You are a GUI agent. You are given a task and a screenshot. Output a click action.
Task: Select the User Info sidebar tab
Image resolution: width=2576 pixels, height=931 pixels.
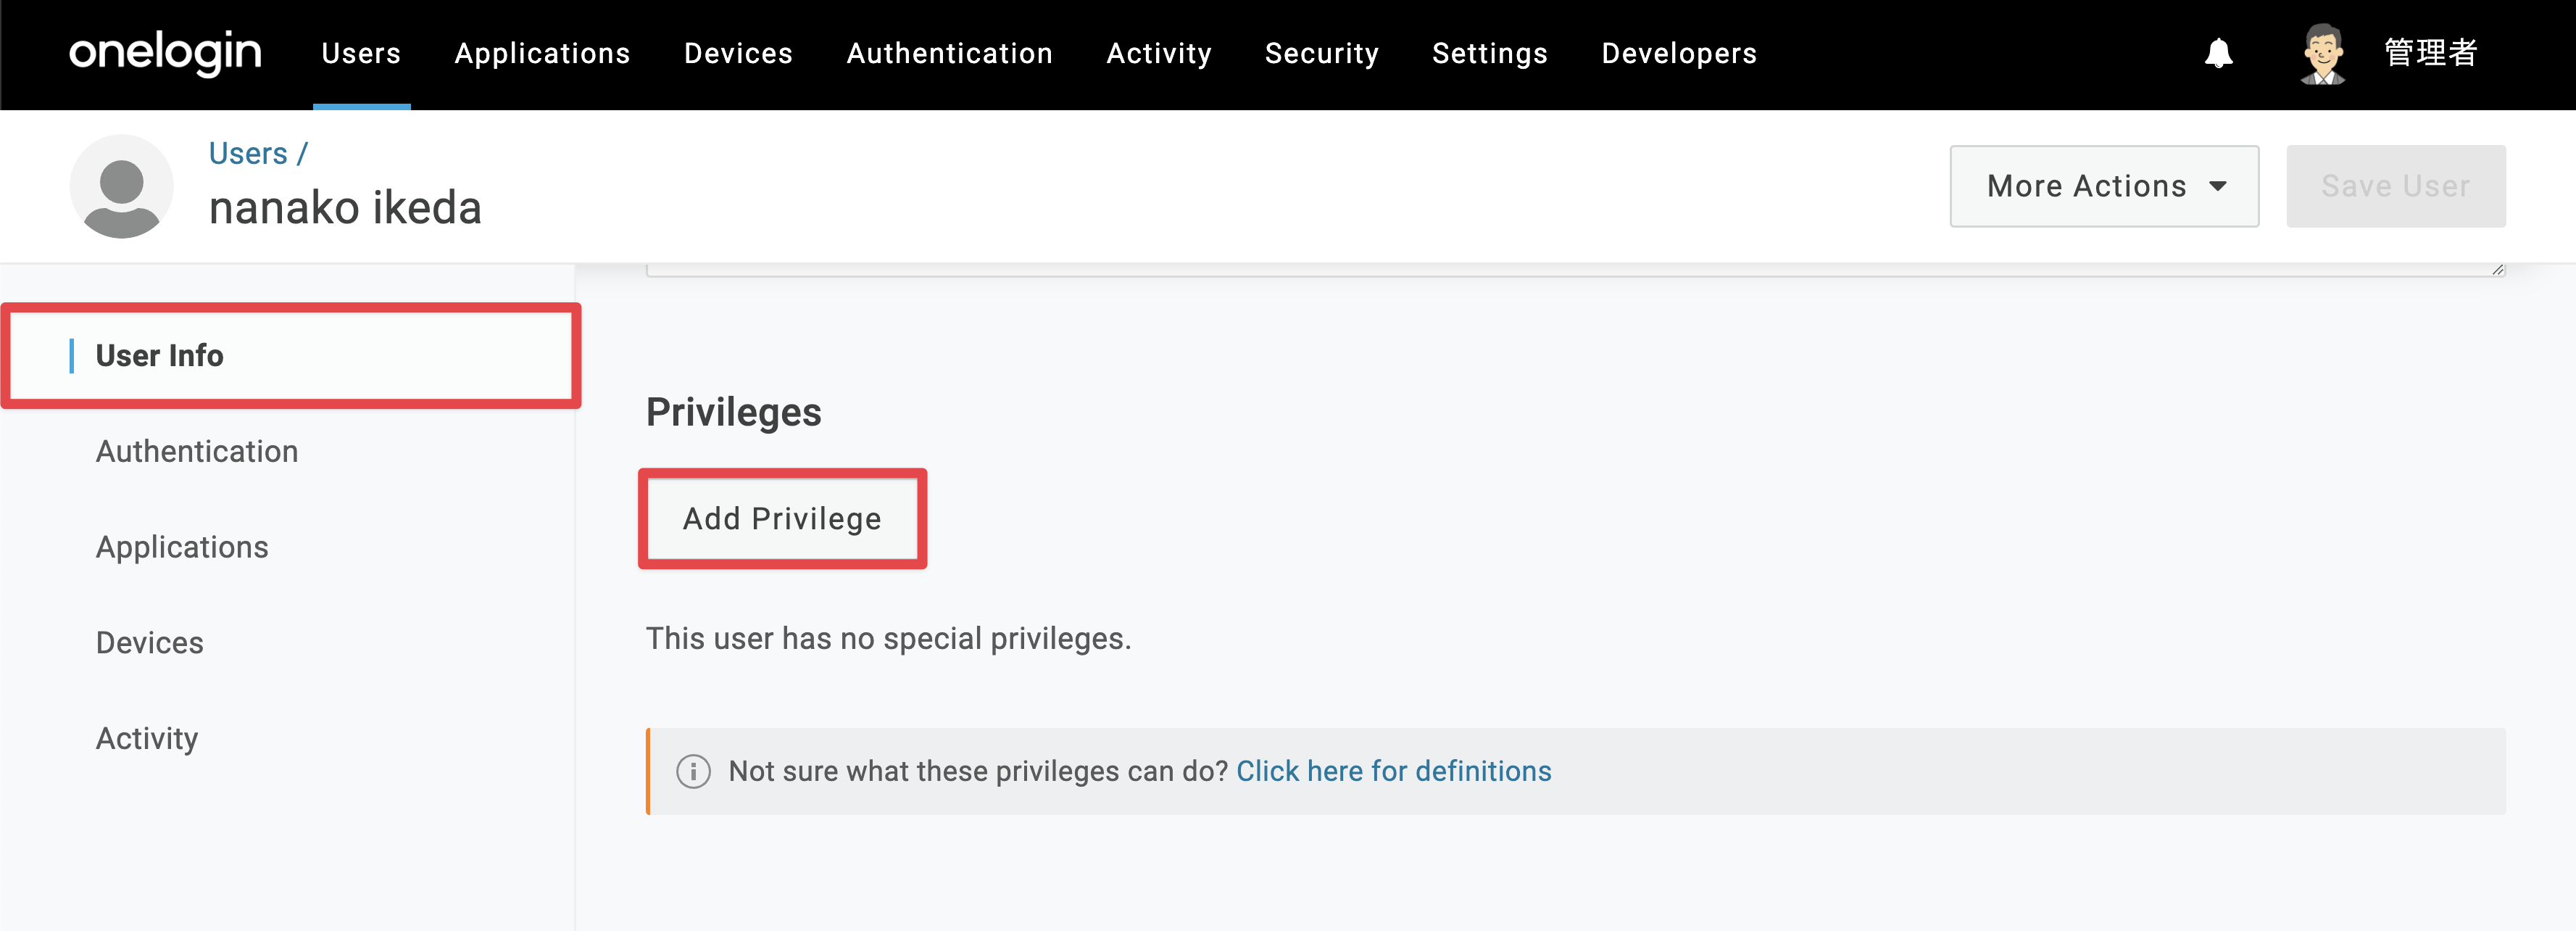(291, 356)
